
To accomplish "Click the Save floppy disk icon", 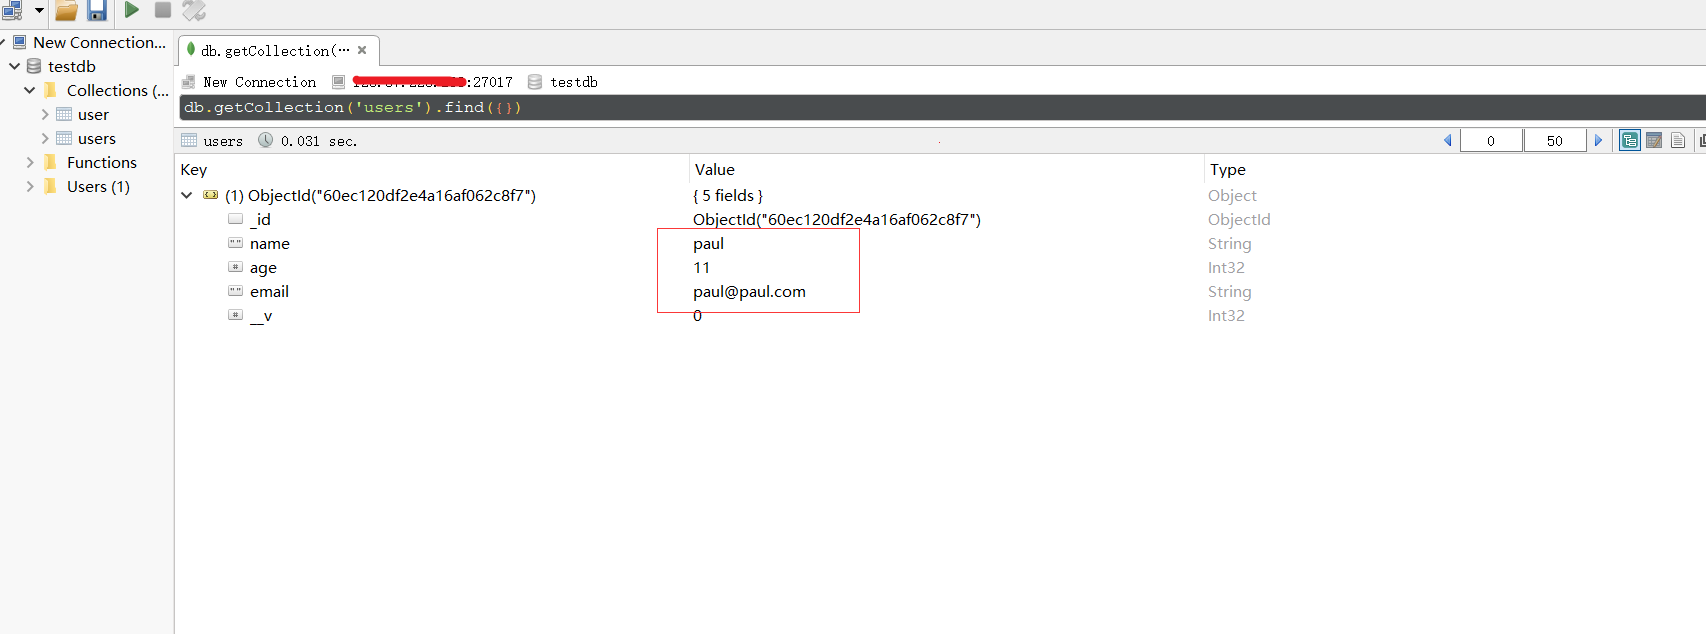I will coord(97,10).
